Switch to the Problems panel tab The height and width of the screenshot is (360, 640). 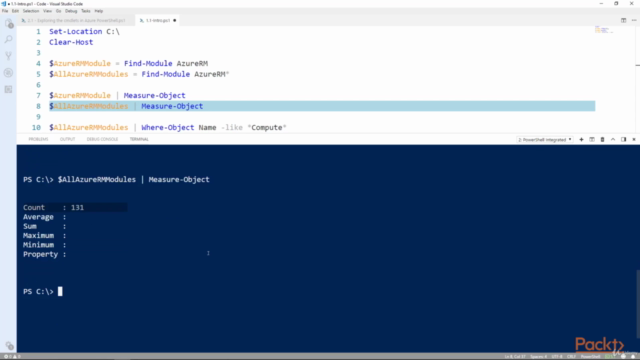point(38,139)
